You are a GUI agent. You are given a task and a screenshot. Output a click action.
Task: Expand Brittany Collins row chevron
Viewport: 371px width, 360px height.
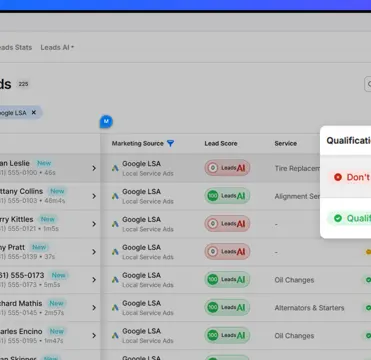click(94, 196)
